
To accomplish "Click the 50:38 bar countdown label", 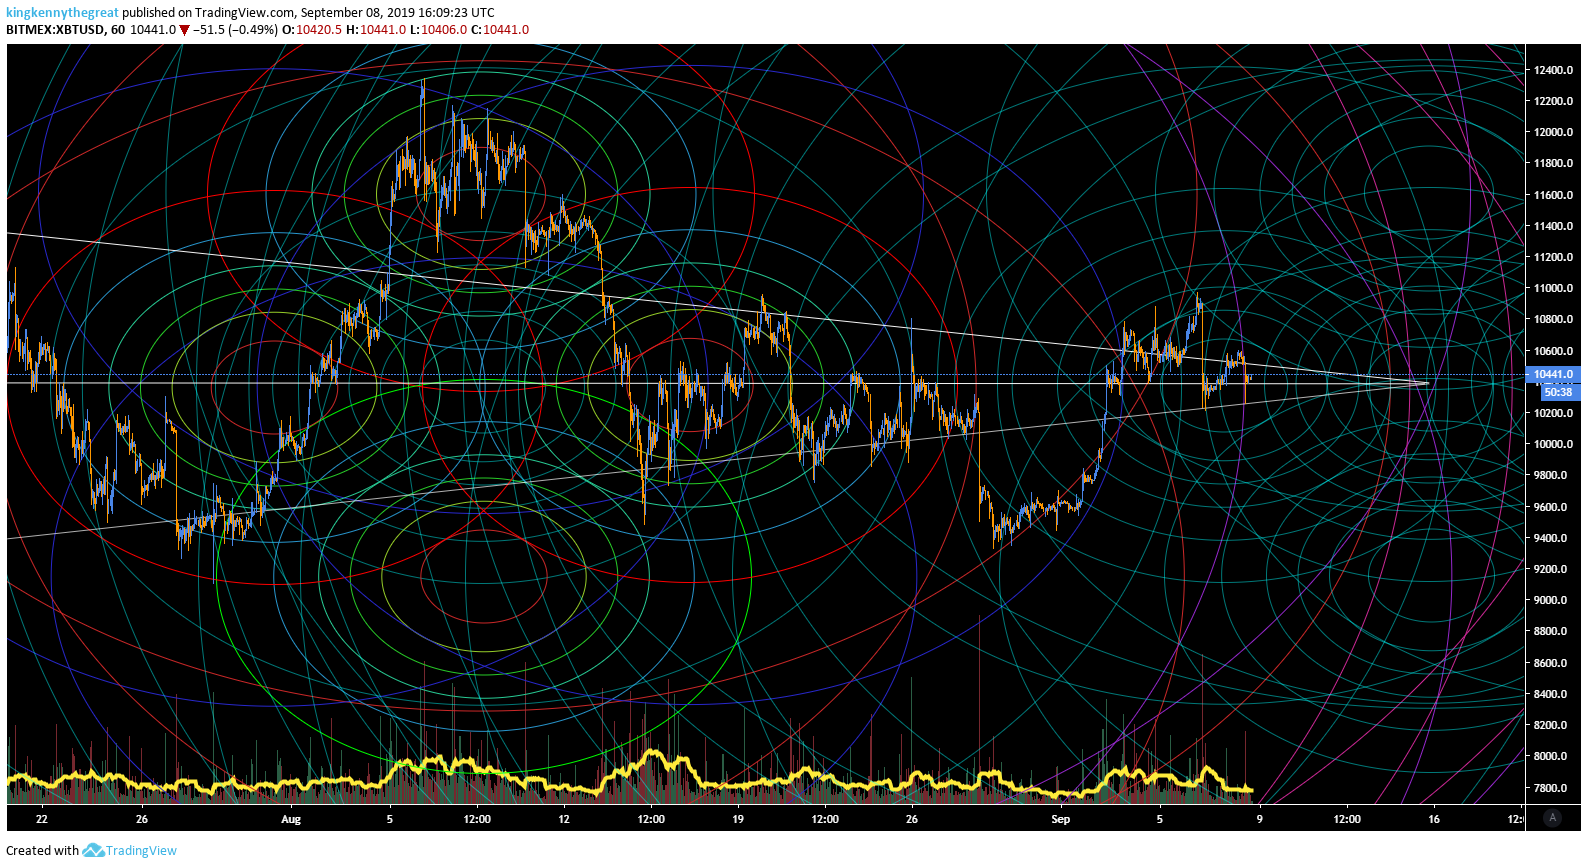I will coord(1558,392).
